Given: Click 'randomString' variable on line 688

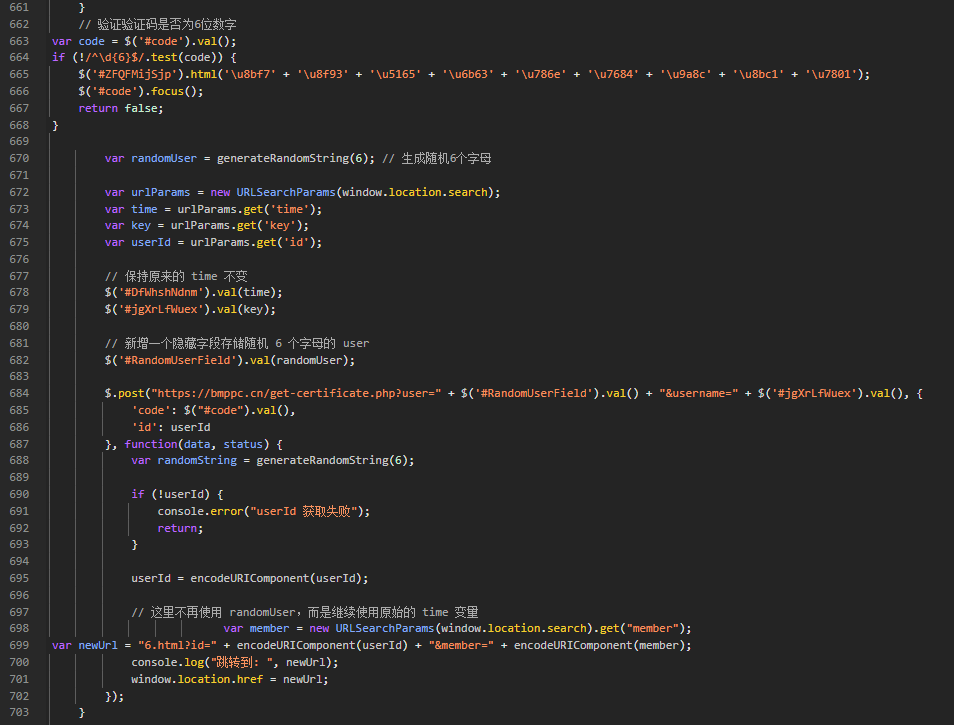Looking at the screenshot, I should pyautogui.click(x=197, y=460).
